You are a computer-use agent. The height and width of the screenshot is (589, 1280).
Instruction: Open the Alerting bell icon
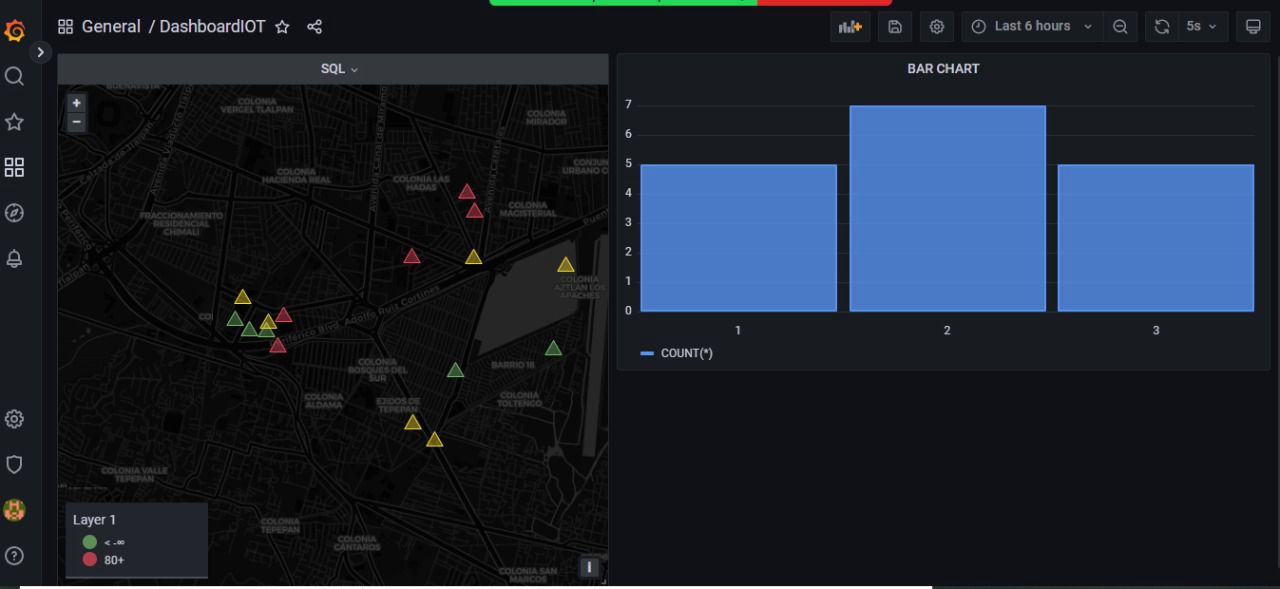(15, 258)
